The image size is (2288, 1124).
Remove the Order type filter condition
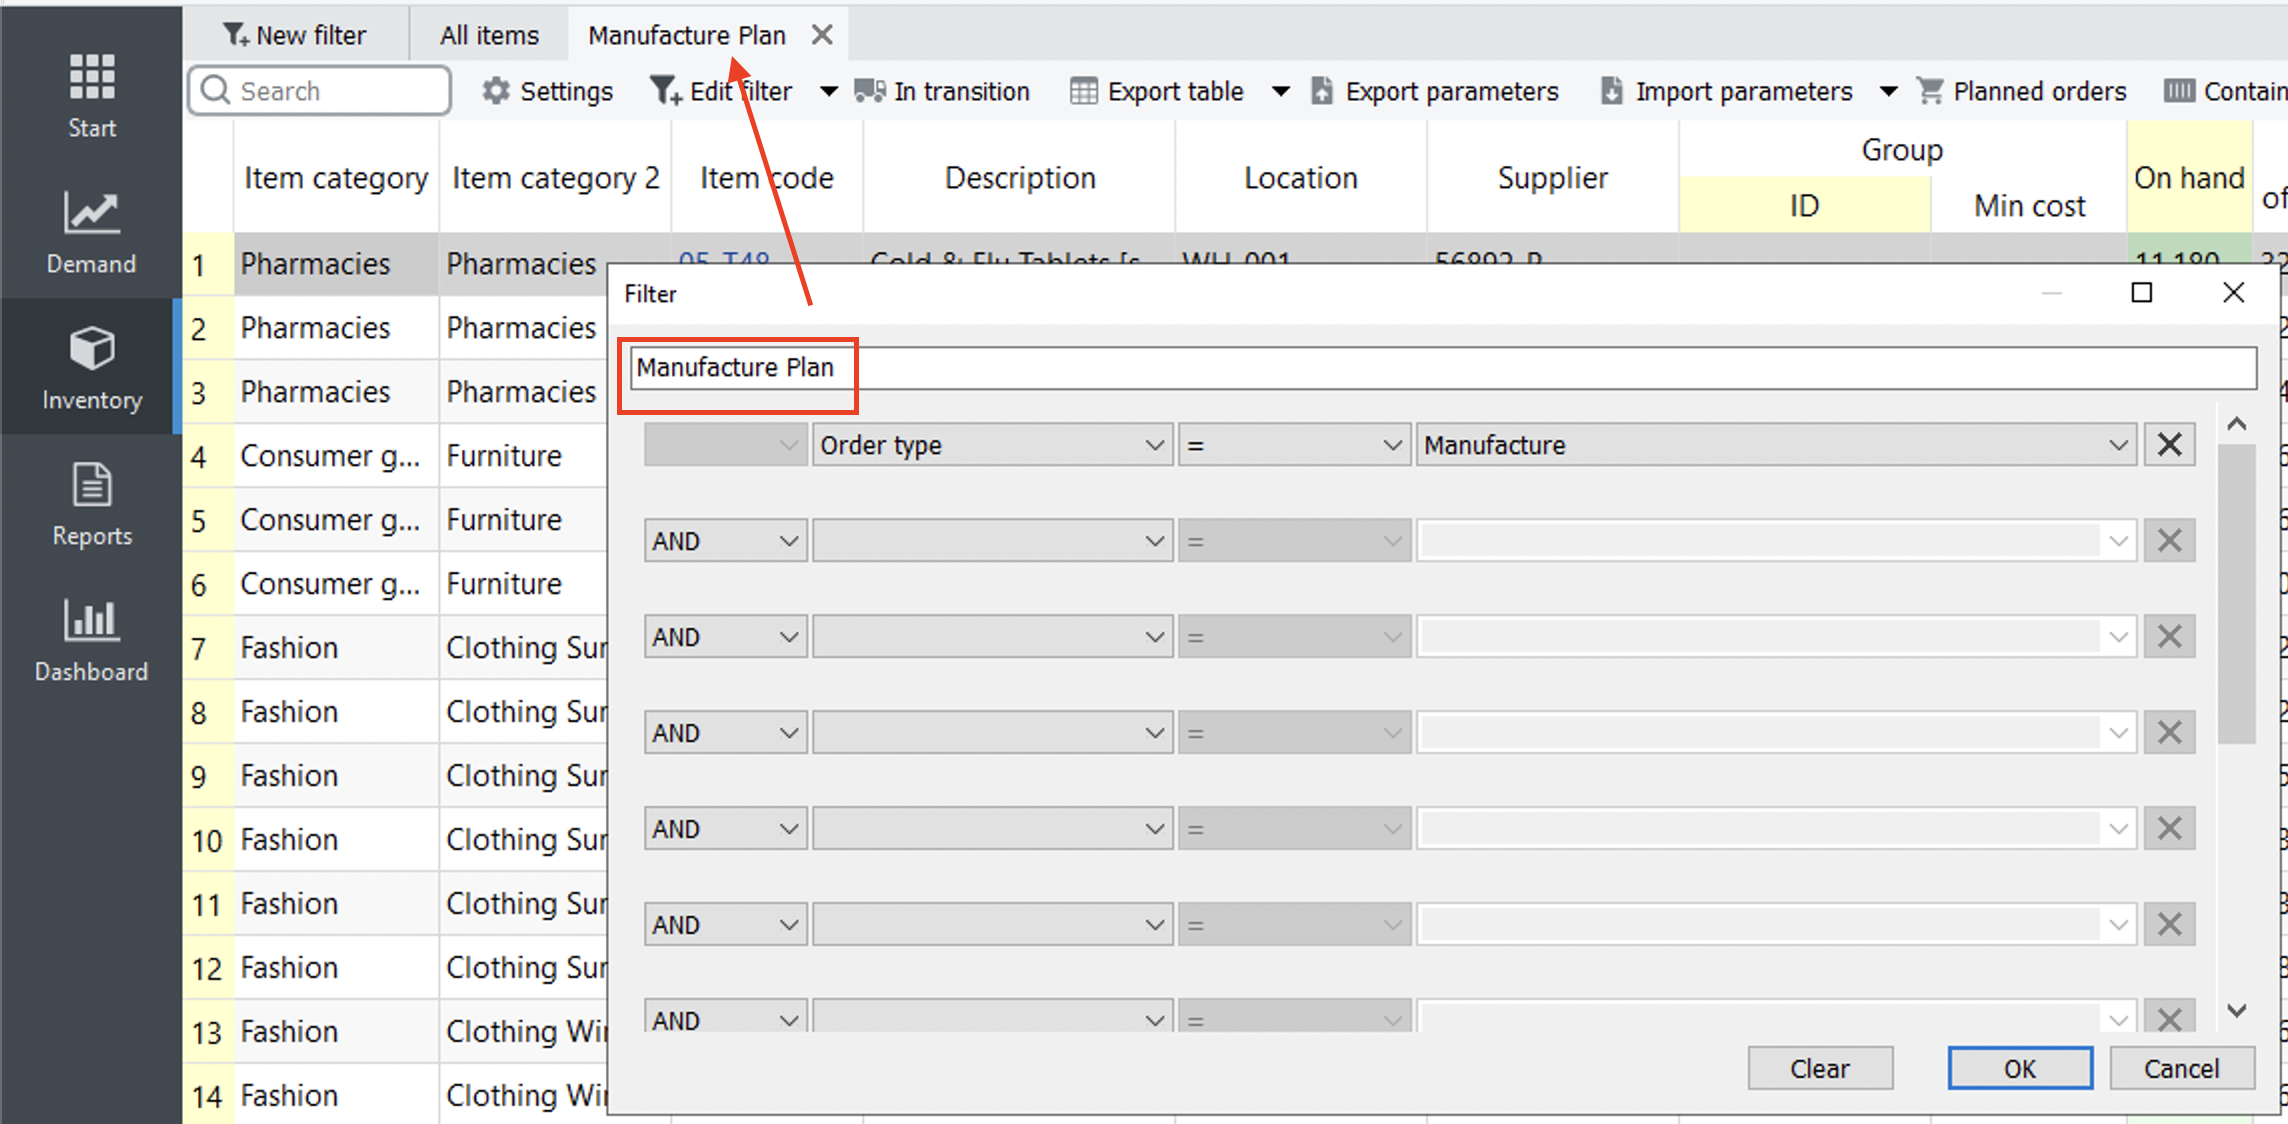point(2169,445)
